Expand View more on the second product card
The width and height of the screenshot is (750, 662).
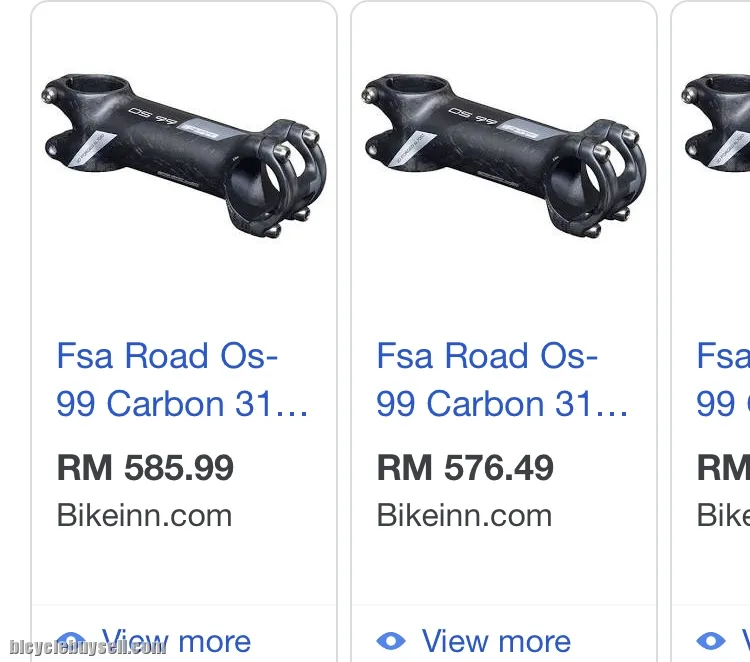point(496,641)
